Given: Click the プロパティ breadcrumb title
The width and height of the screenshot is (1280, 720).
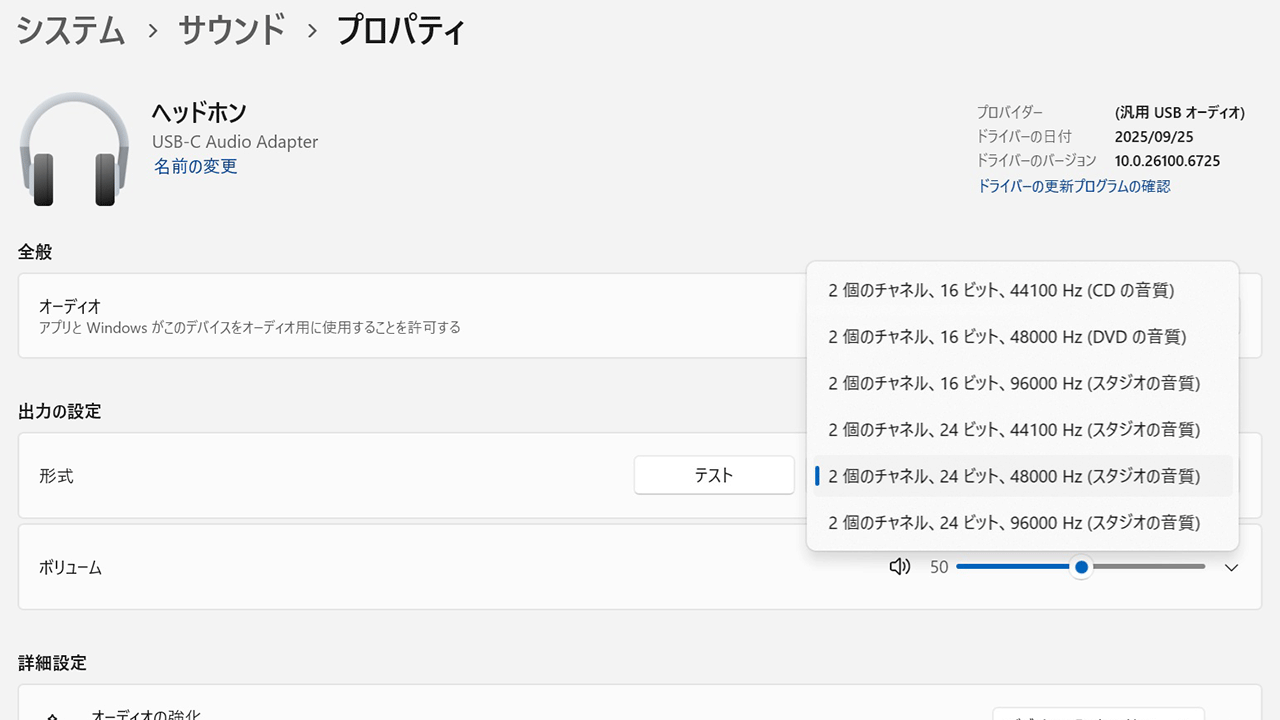Looking at the screenshot, I should coord(401,30).
